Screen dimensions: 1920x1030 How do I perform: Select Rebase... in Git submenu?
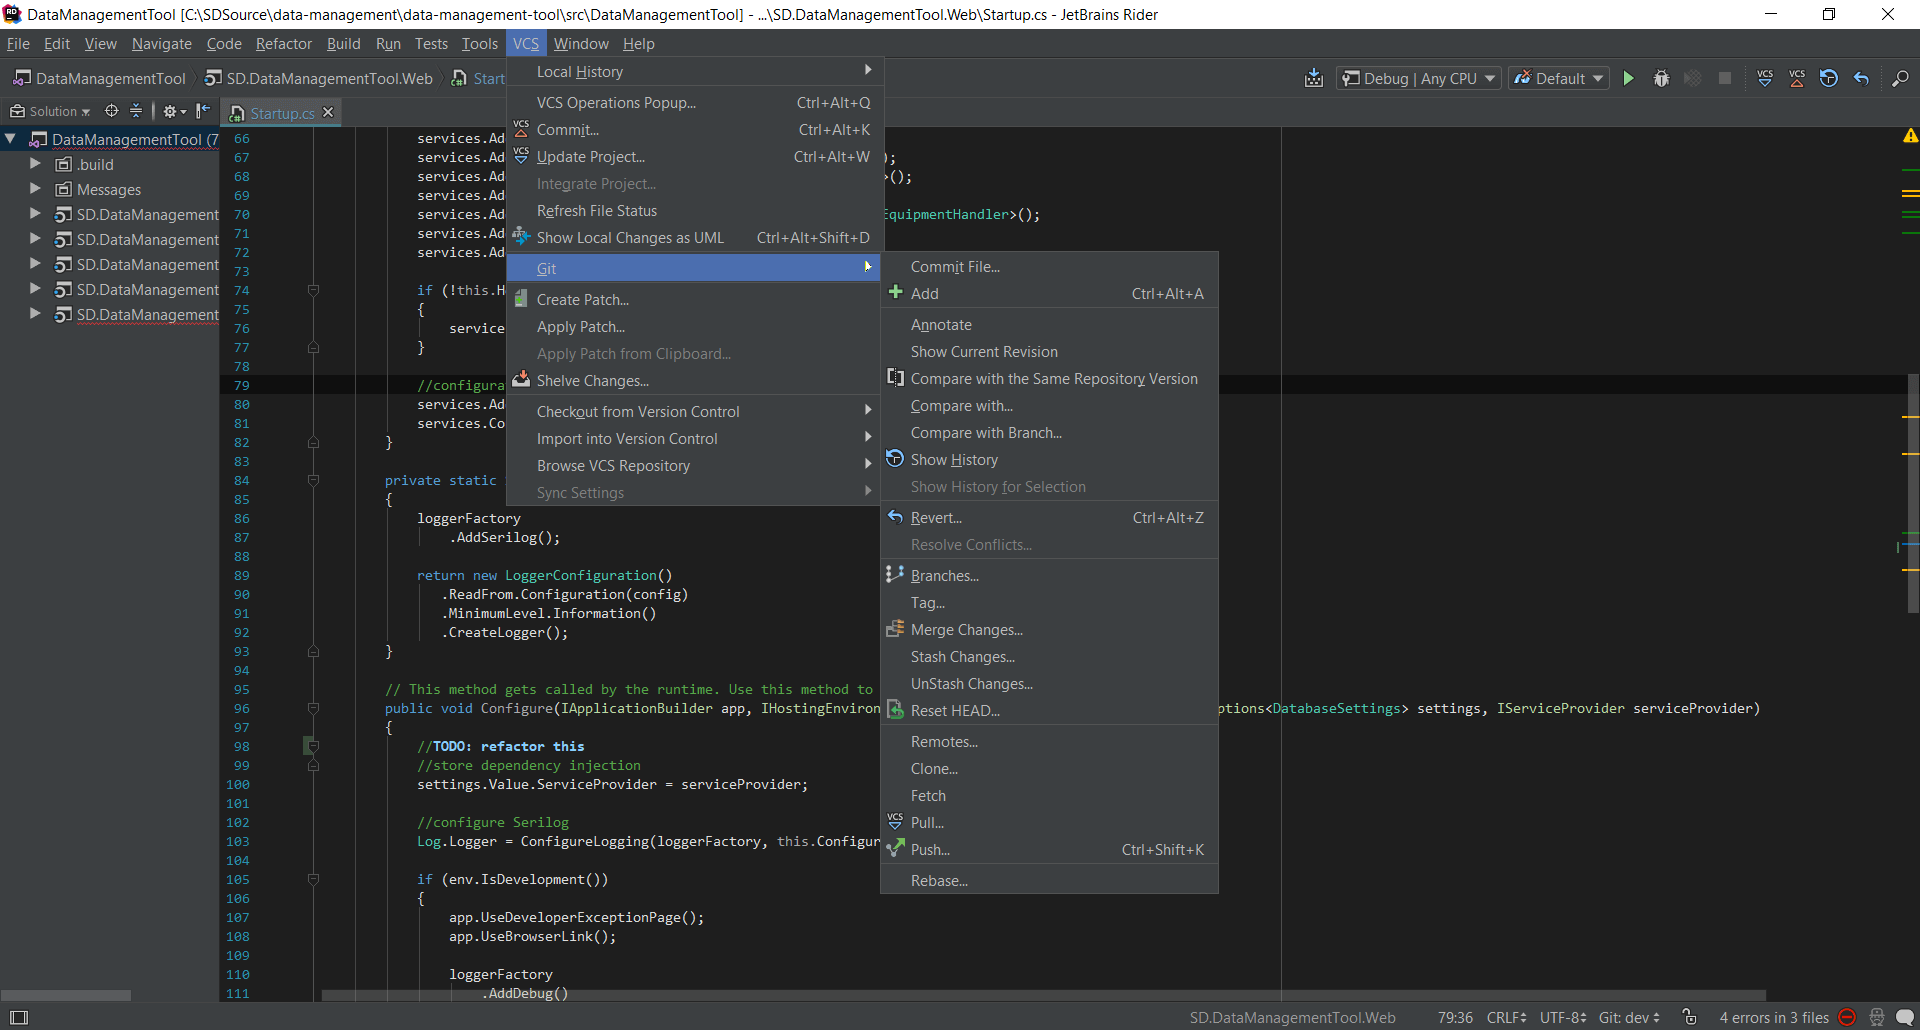(1049, 881)
